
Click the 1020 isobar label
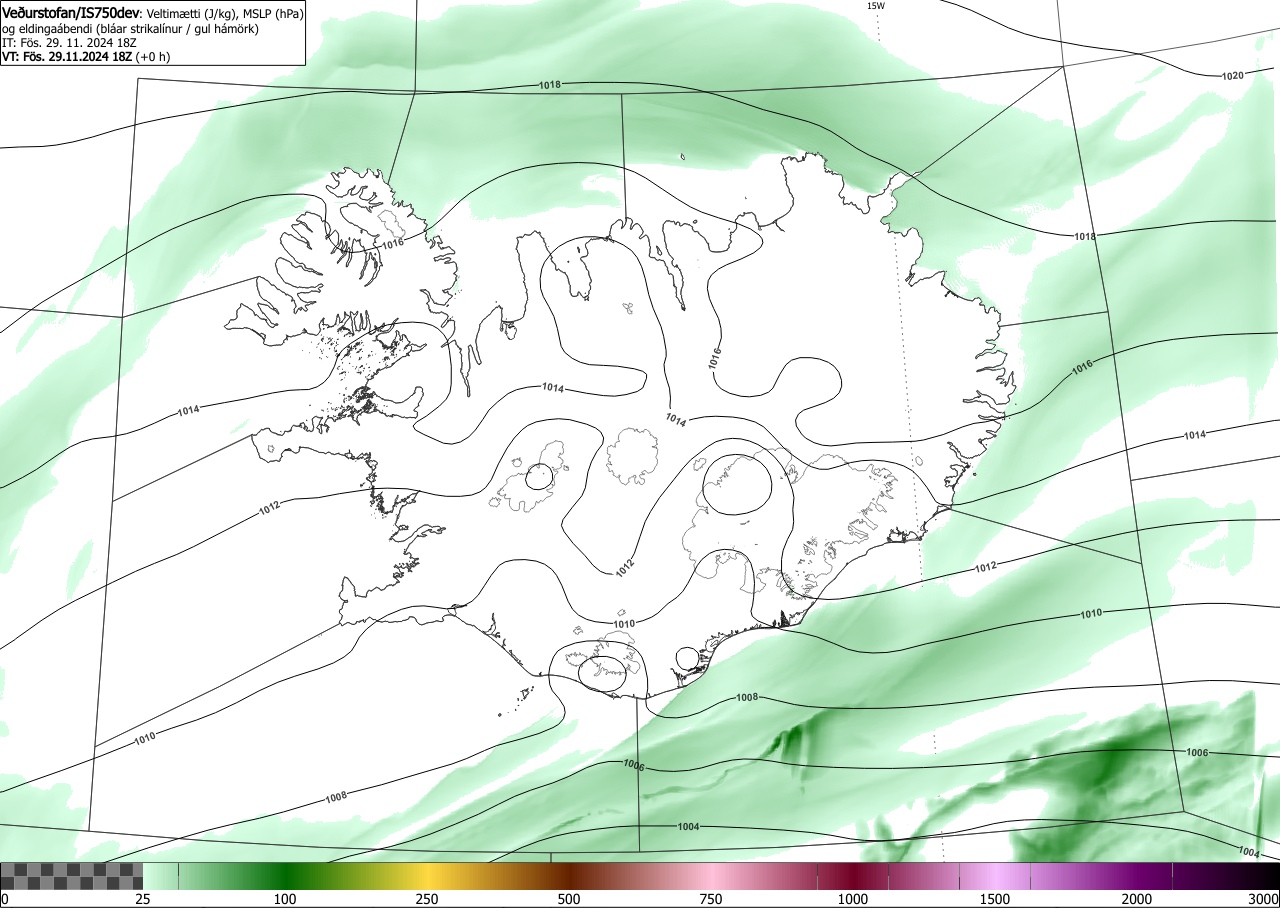[x=1233, y=76]
